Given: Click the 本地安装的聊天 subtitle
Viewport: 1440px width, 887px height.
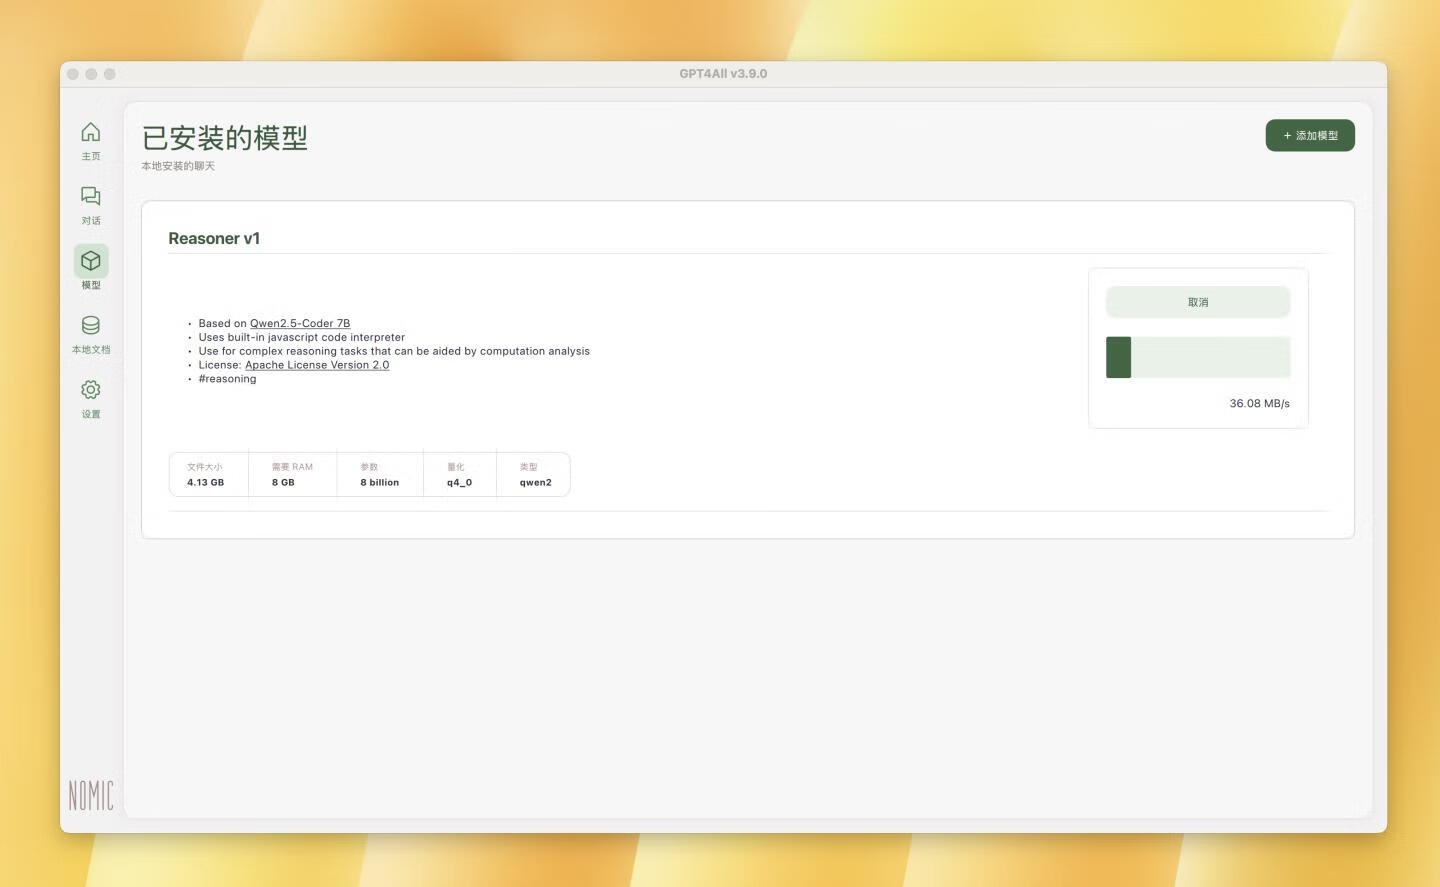Looking at the screenshot, I should [178, 166].
